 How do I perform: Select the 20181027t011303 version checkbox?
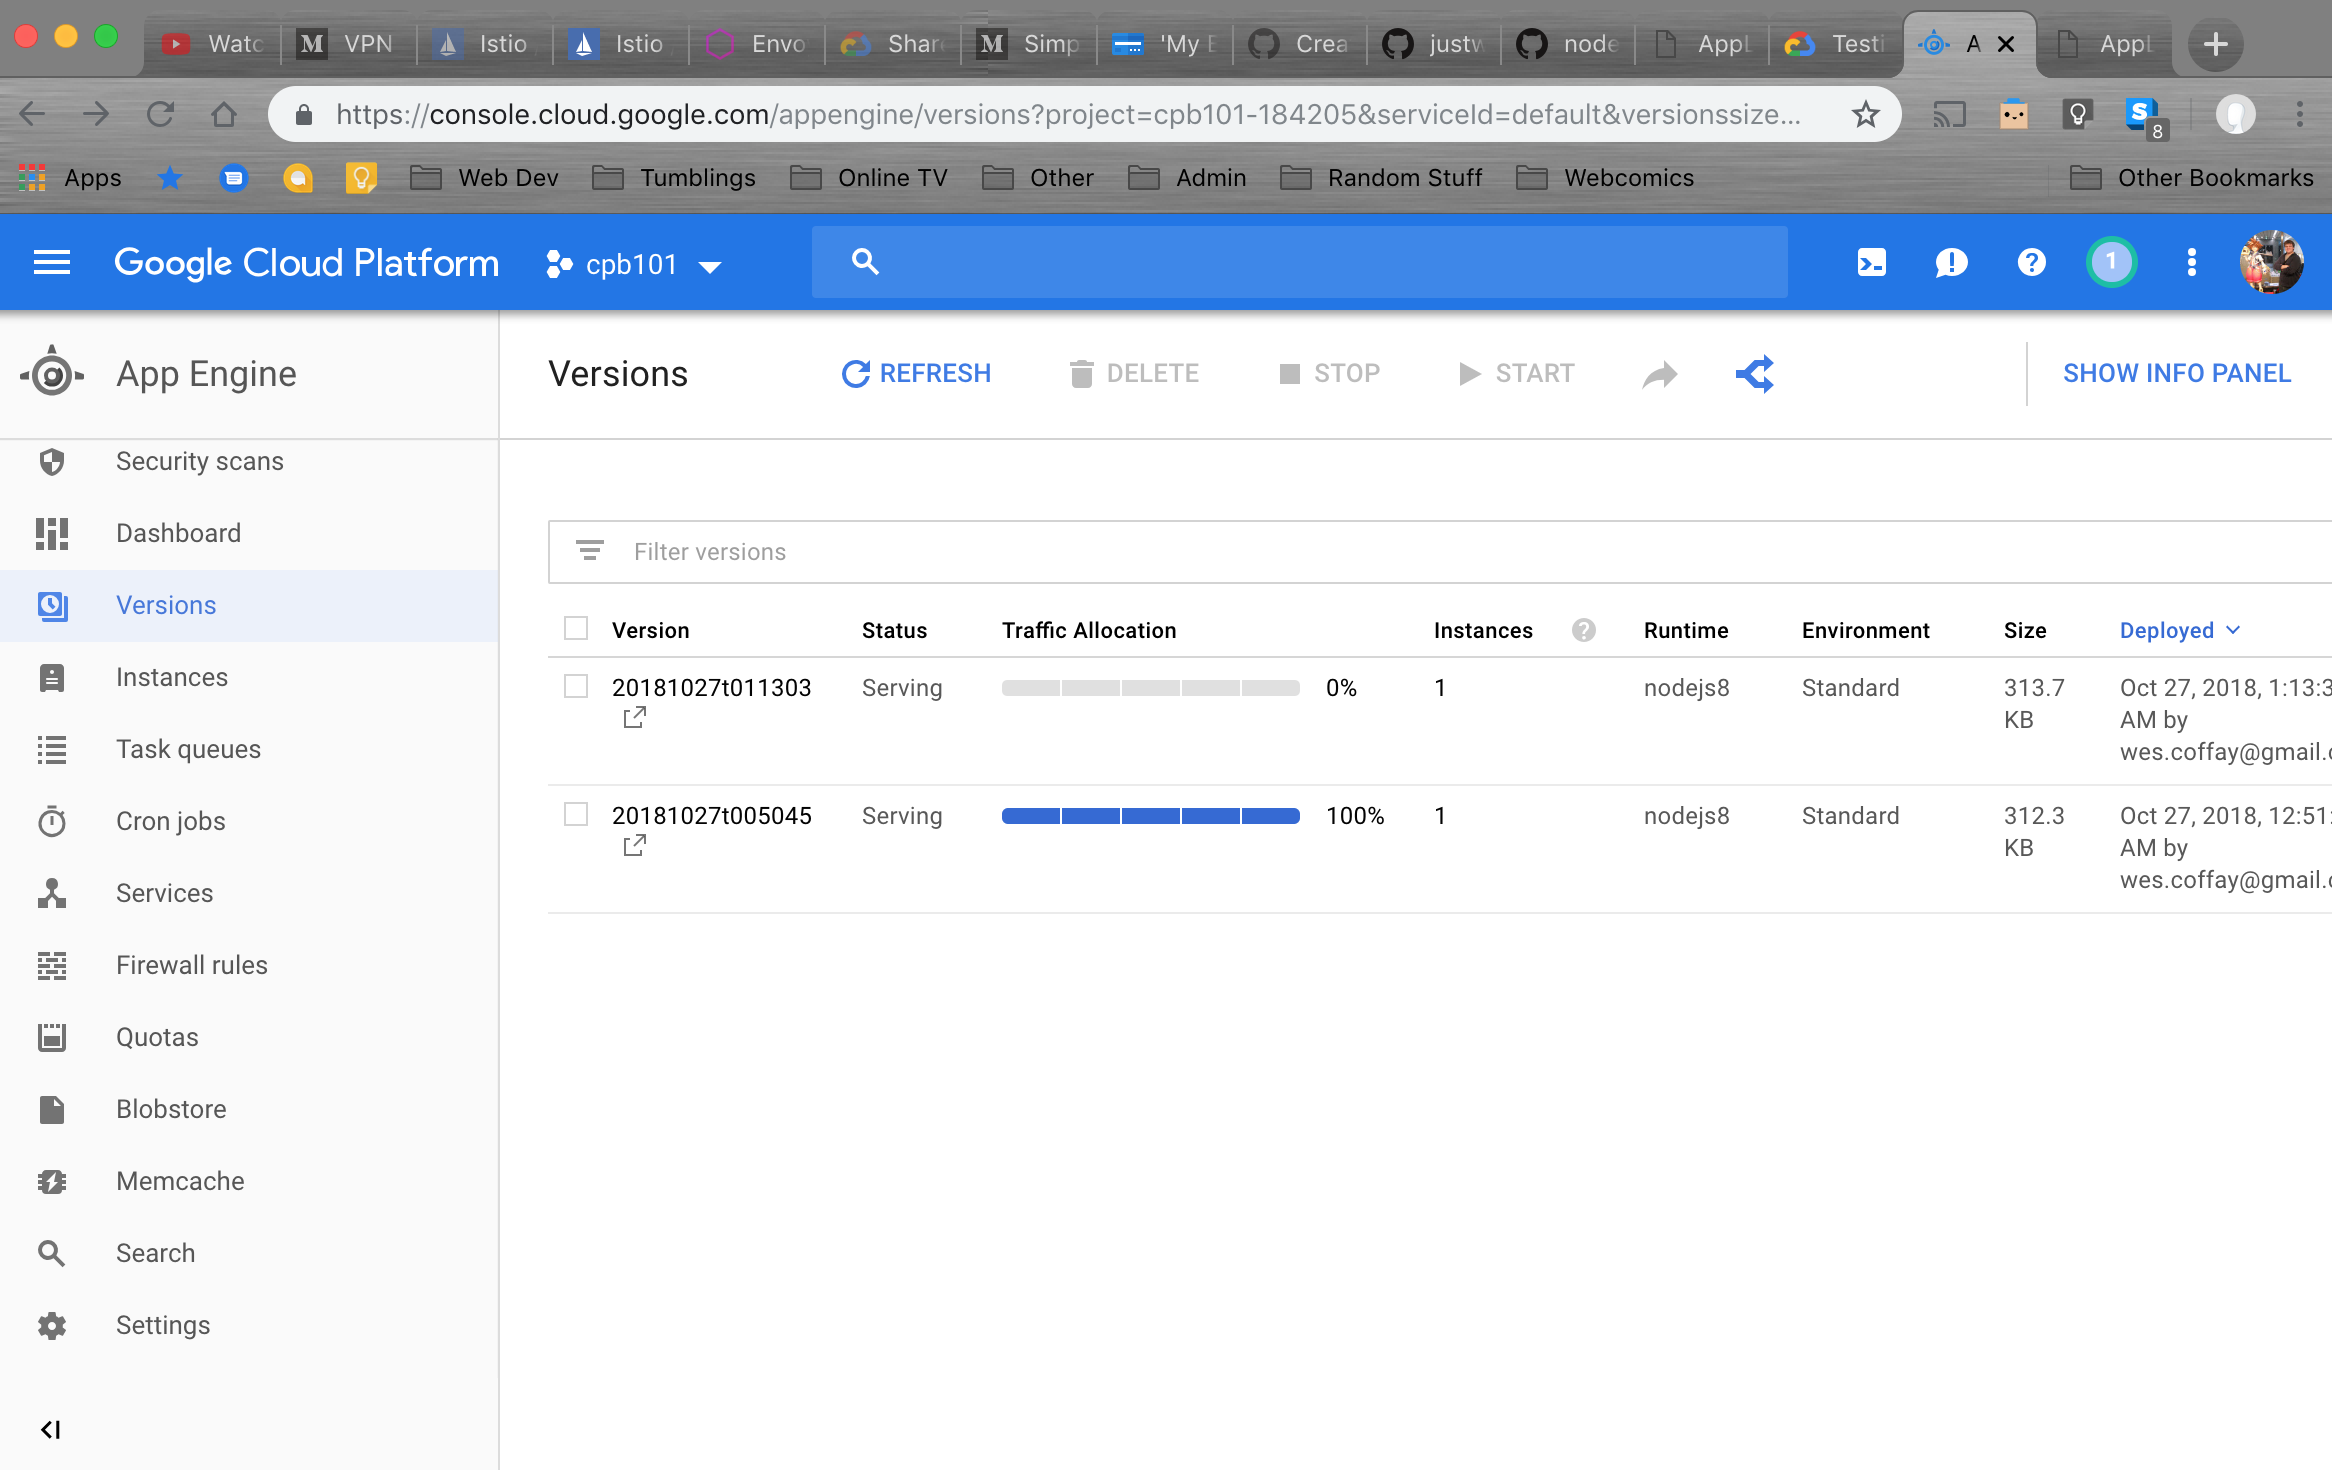pos(576,686)
